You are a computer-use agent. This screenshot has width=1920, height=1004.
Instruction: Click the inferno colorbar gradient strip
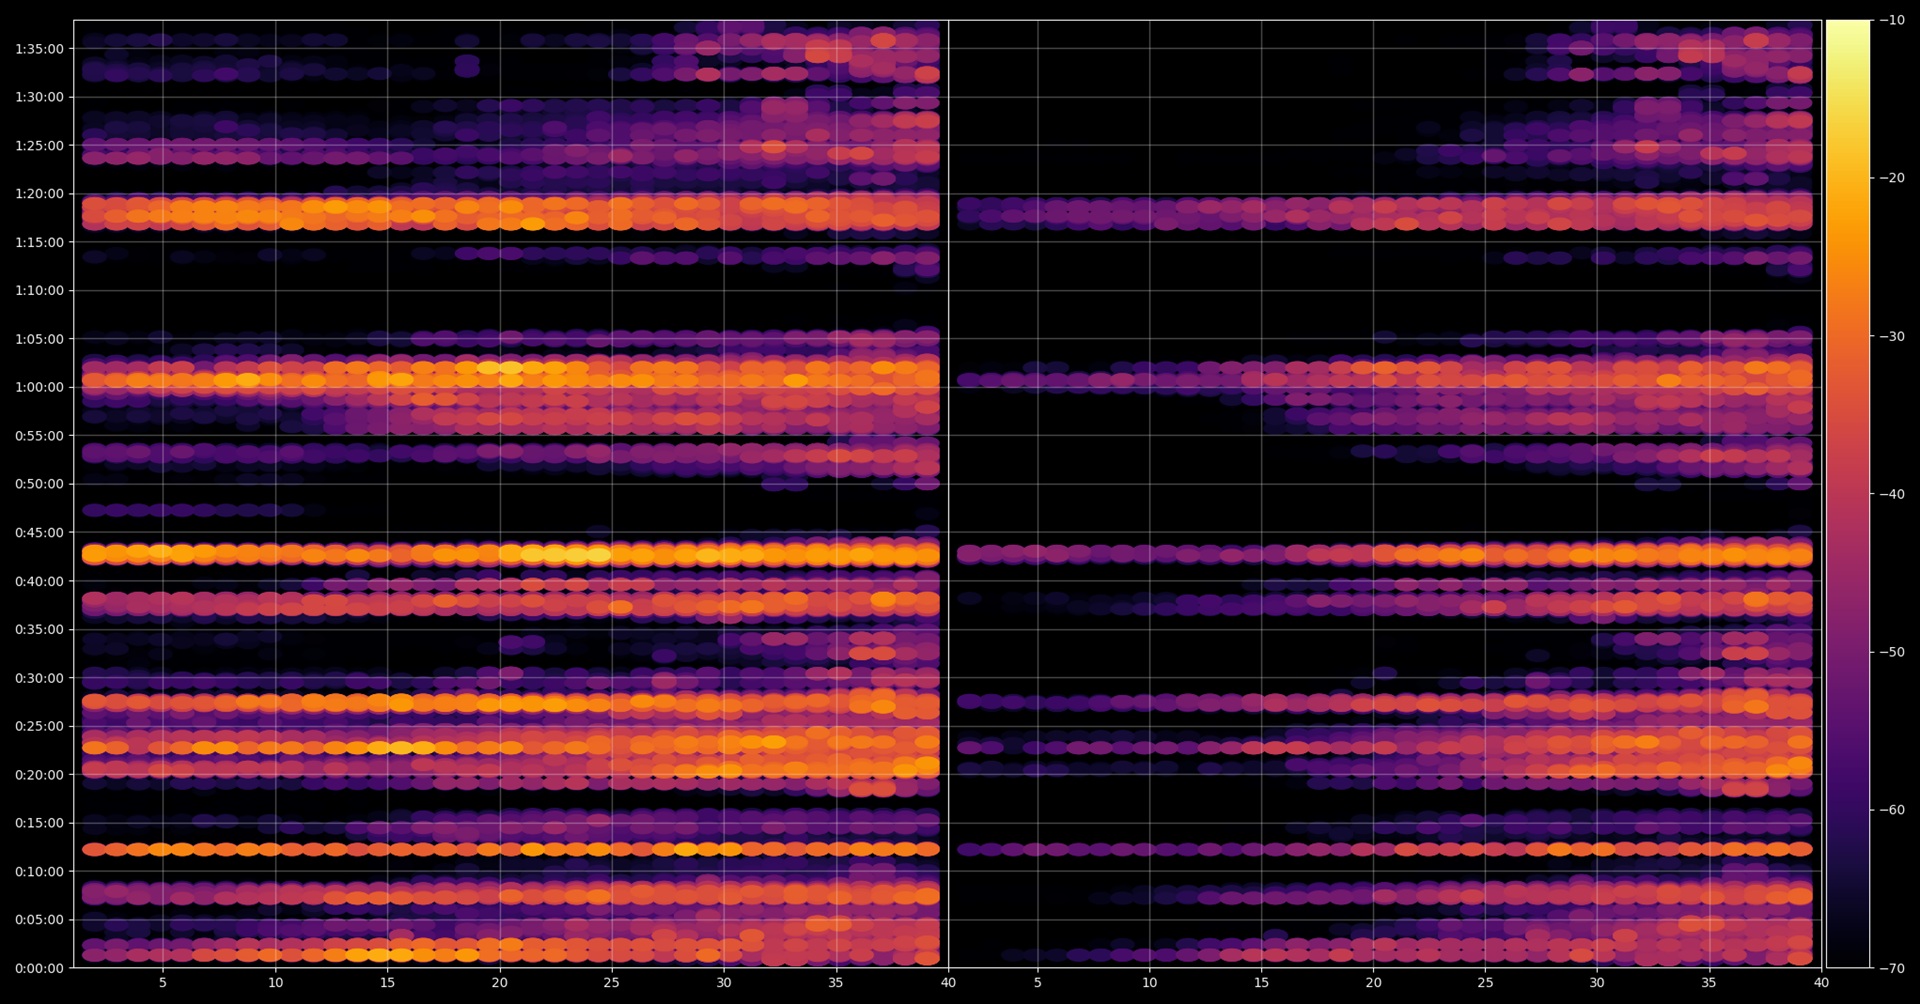tap(1848, 494)
